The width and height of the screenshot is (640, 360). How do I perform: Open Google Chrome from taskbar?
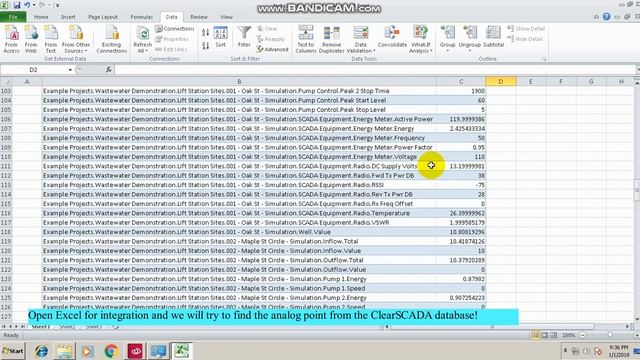click(x=111, y=351)
